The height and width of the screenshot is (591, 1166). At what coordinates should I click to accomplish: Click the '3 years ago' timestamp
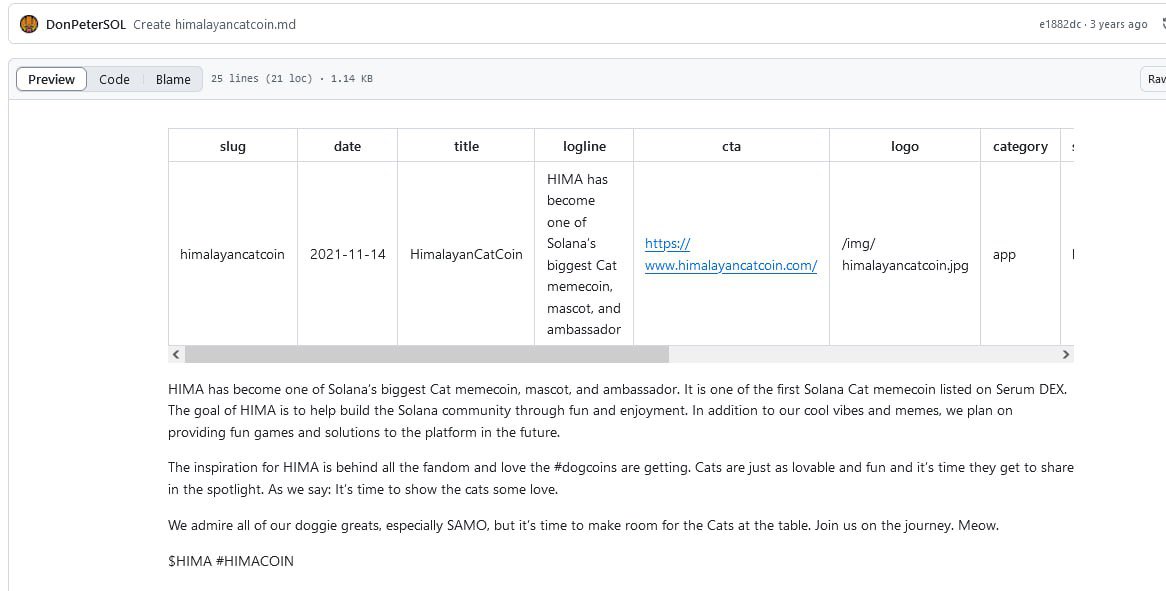[1118, 25]
